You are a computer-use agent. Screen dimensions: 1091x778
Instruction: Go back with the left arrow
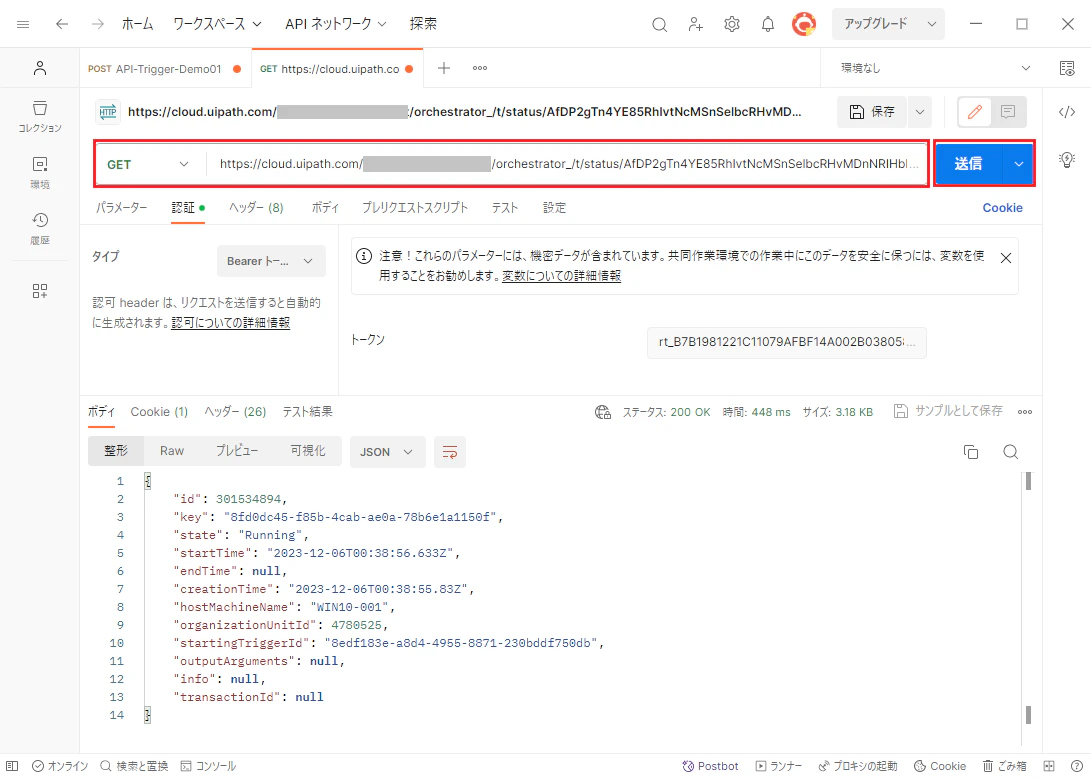coord(62,24)
